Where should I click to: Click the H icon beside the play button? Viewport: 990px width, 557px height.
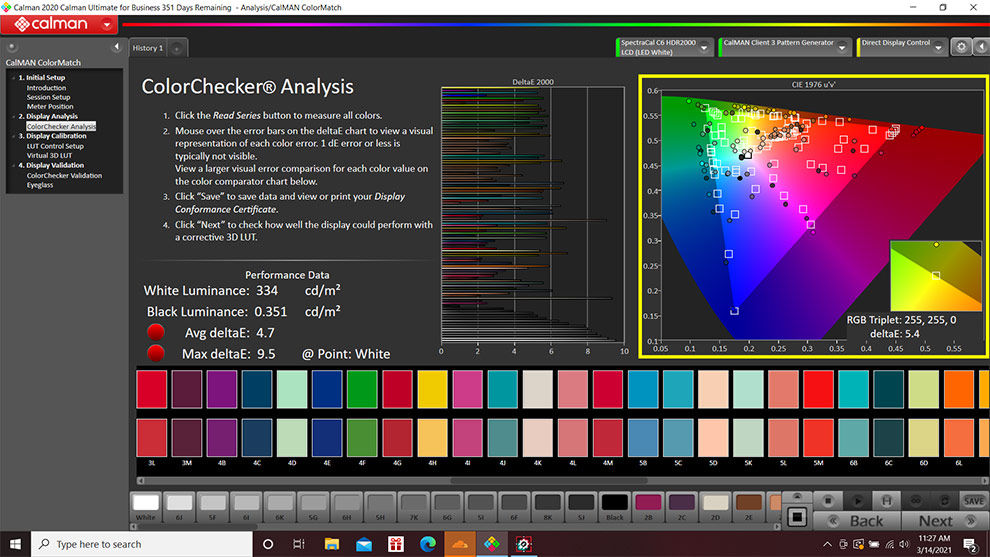886,501
